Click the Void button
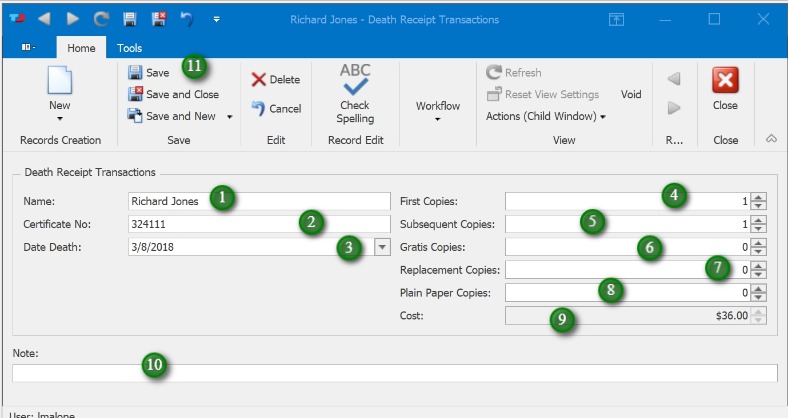Image resolution: width=788 pixels, height=418 pixels. [631, 95]
